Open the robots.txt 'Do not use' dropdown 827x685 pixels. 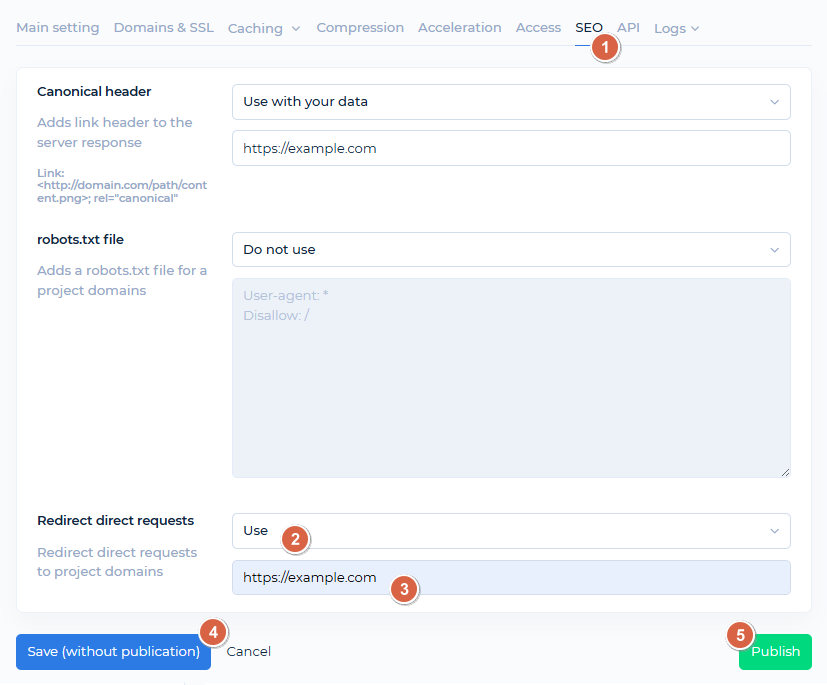(510, 250)
